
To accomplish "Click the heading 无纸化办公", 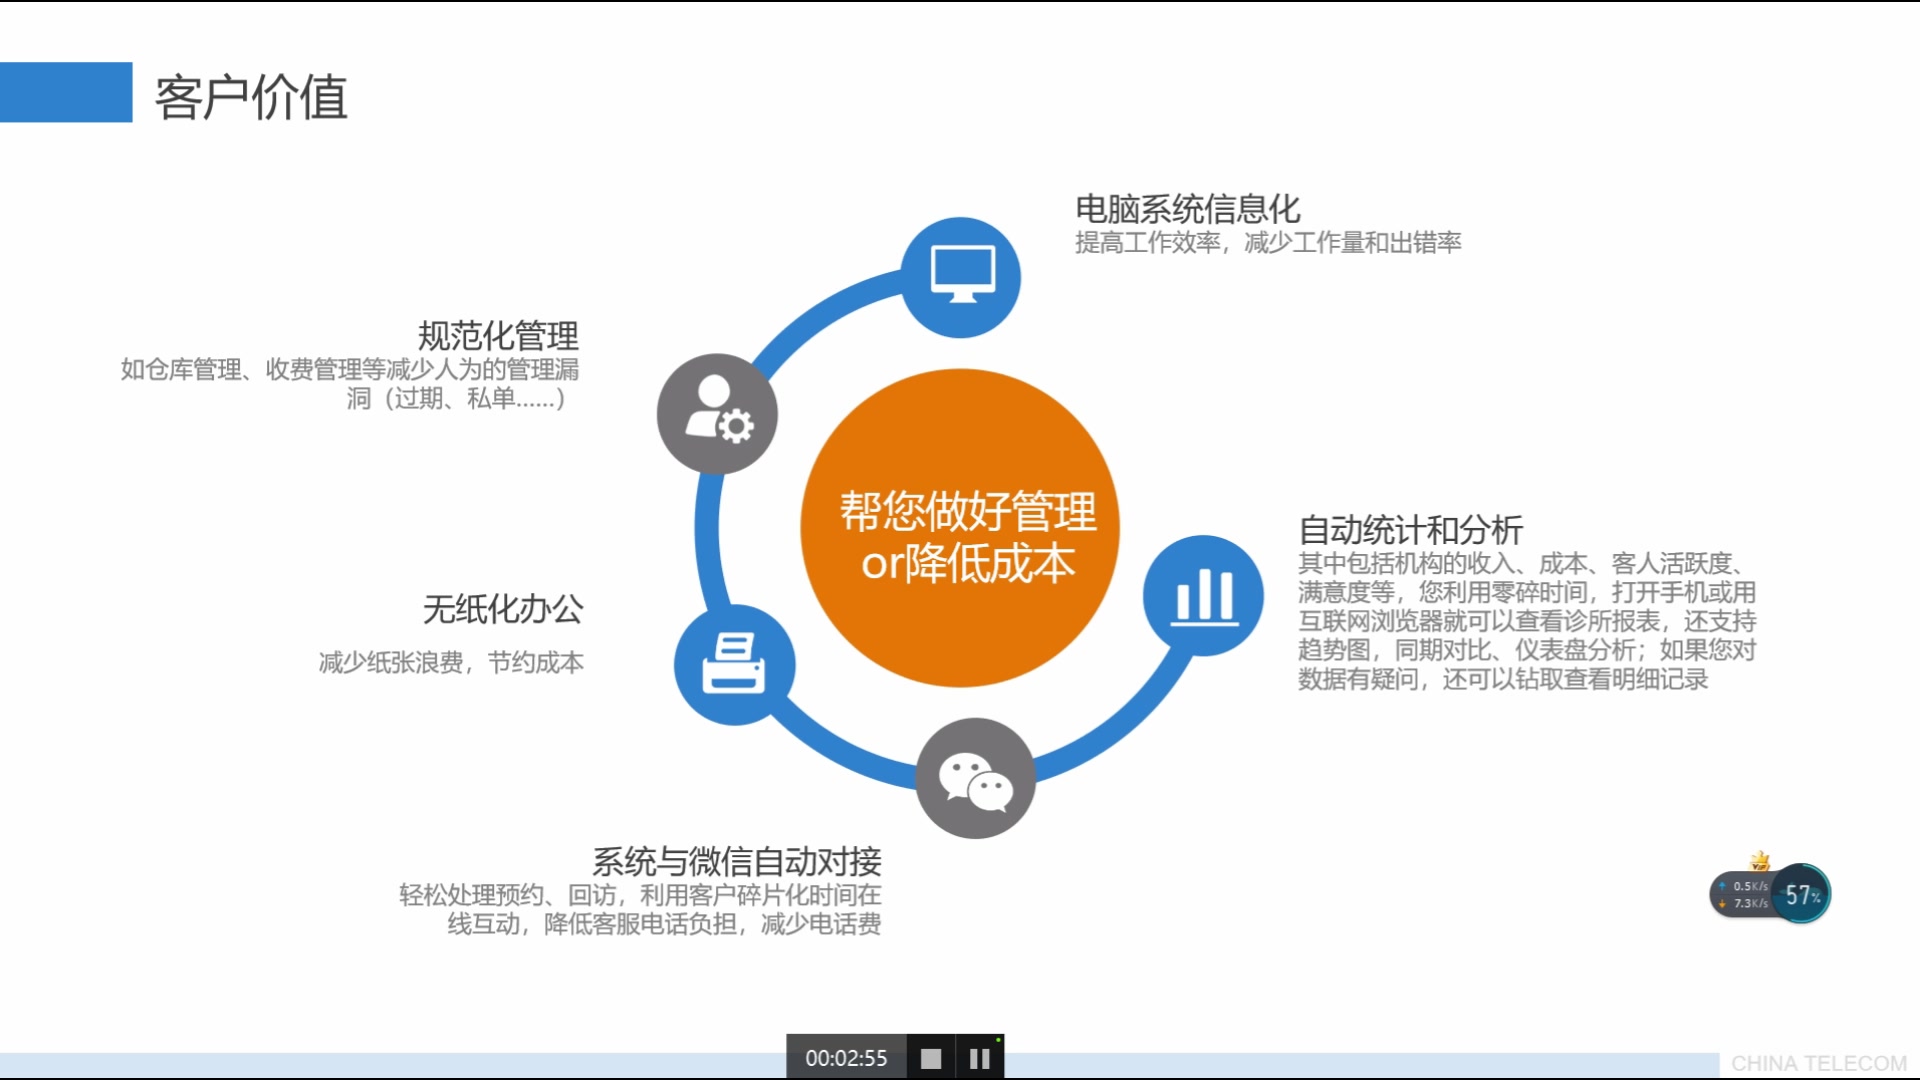I will pyautogui.click(x=503, y=608).
